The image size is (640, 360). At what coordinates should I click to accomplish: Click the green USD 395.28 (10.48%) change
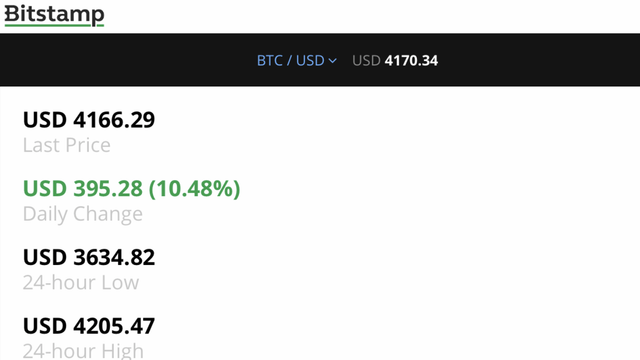pos(131,189)
